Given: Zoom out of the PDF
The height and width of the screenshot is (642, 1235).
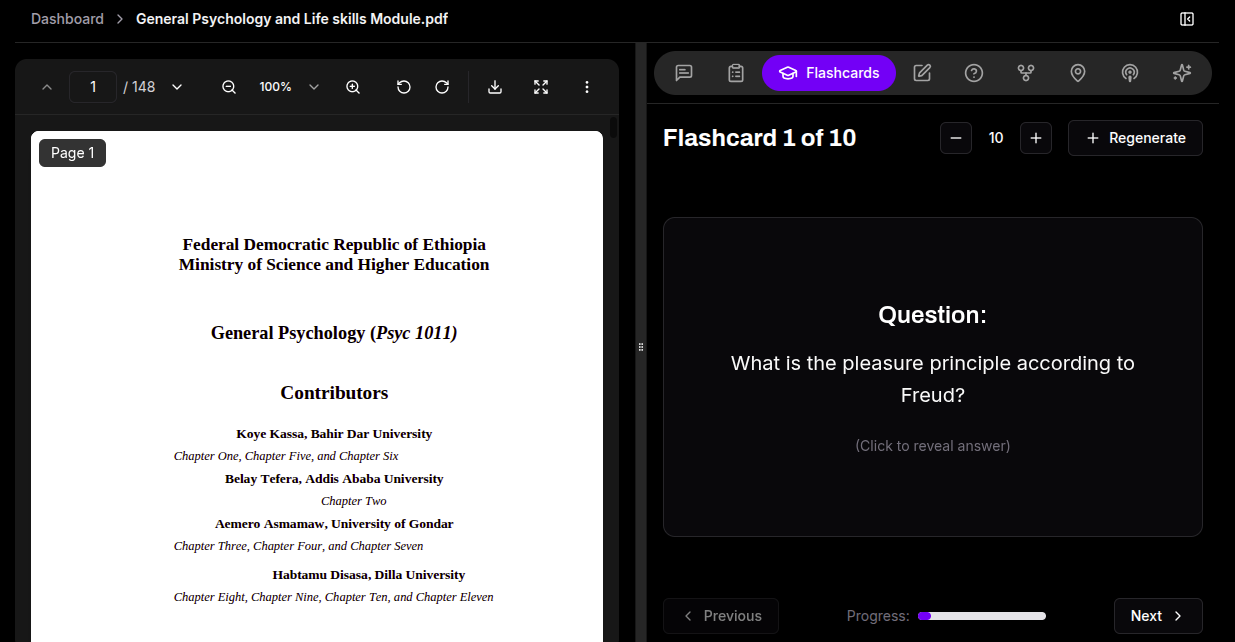Looking at the screenshot, I should 229,87.
